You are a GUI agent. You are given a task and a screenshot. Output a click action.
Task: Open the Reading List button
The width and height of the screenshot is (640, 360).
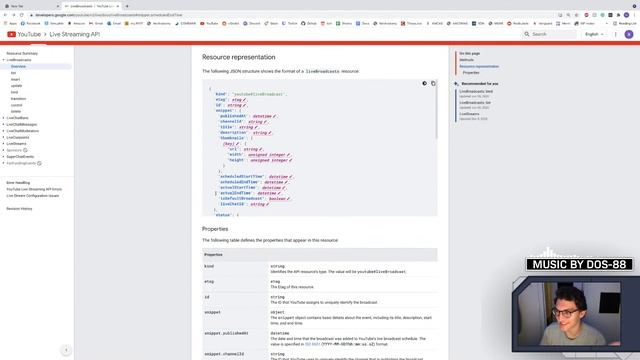click(624, 24)
